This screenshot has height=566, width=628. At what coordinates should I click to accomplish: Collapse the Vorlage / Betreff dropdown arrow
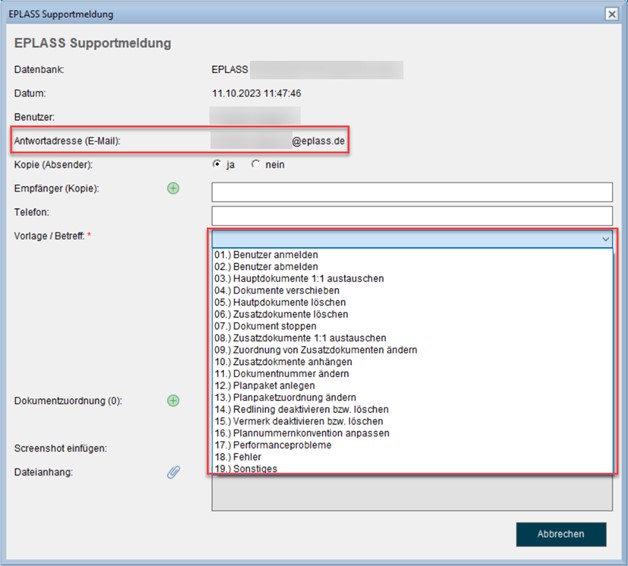pyautogui.click(x=604, y=240)
